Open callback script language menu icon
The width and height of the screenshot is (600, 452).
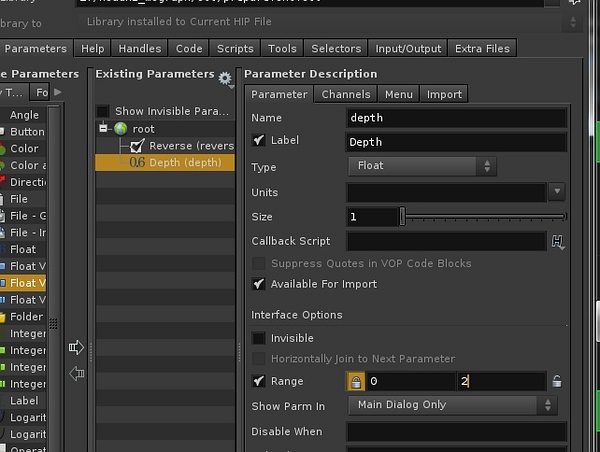[x=558, y=242]
